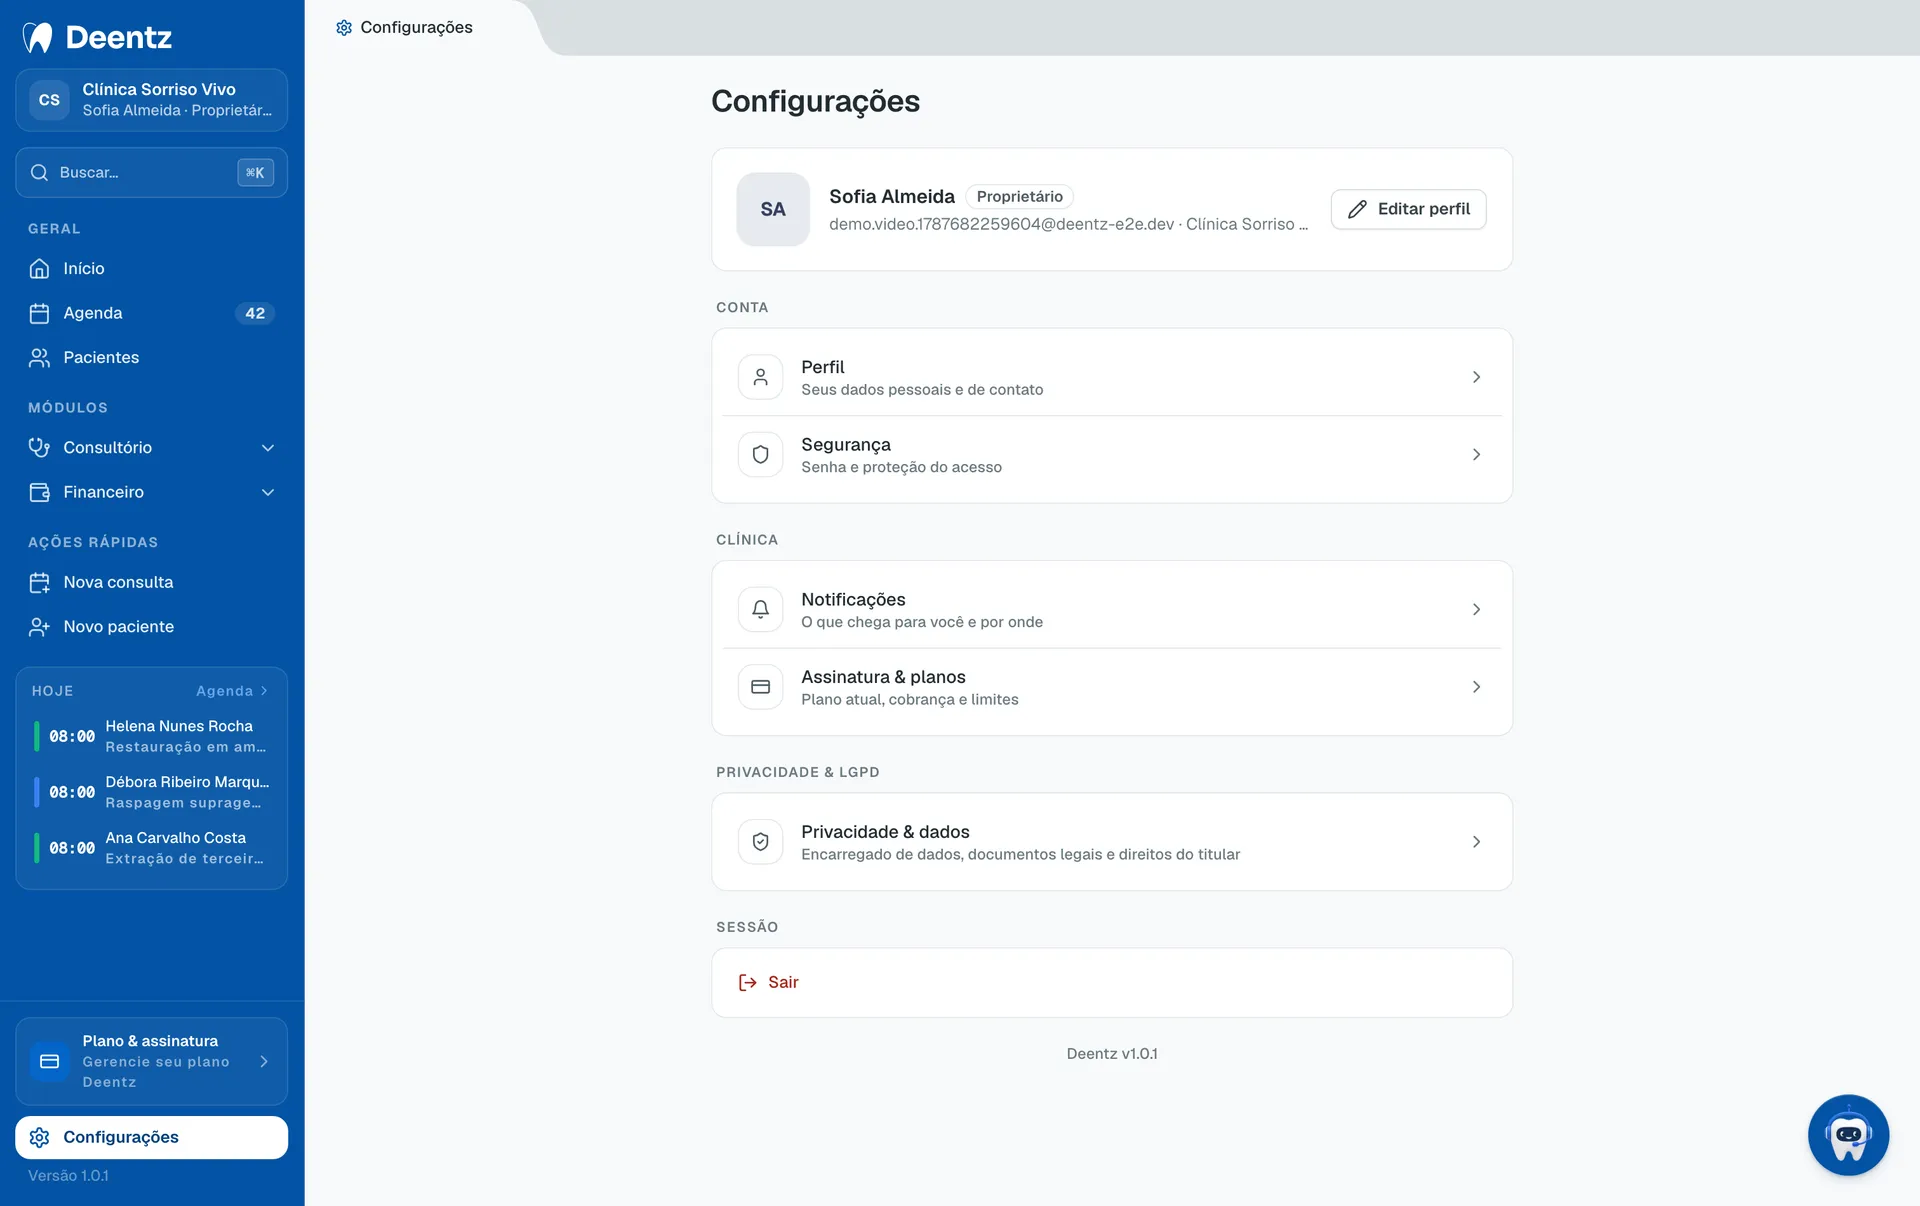
Task: Click the Perfil person icon
Action: [760, 377]
